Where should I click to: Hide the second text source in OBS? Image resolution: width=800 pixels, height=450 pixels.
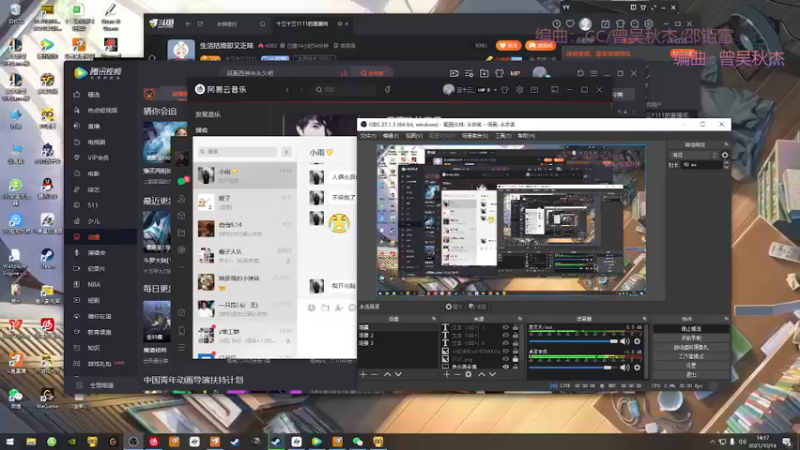pyautogui.click(x=506, y=335)
